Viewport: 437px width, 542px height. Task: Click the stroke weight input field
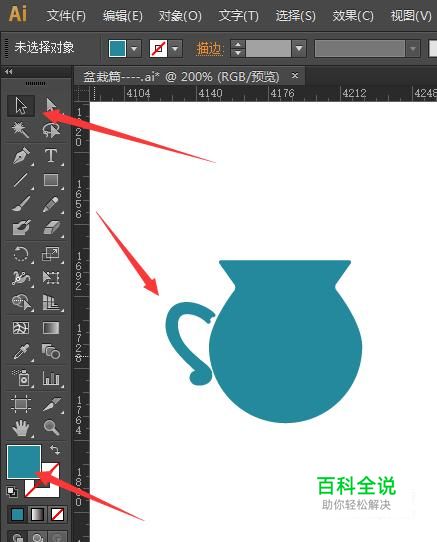click(268, 48)
